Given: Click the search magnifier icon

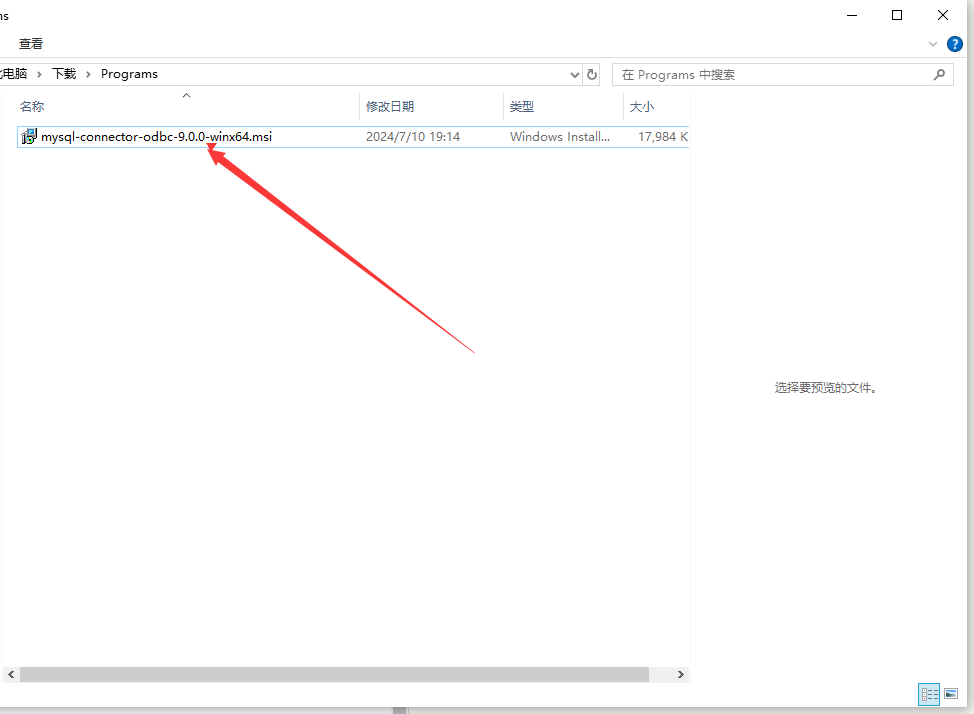Looking at the screenshot, I should point(939,75).
